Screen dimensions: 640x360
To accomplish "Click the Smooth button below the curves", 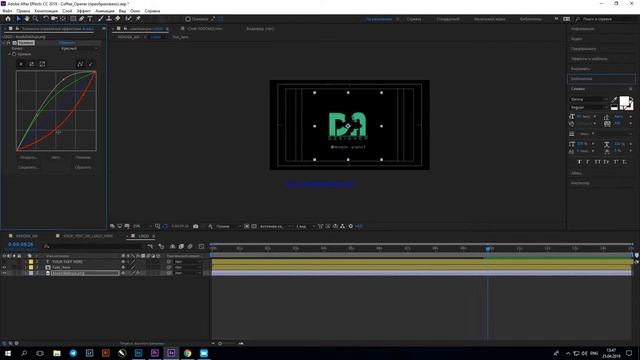I will tap(83, 158).
